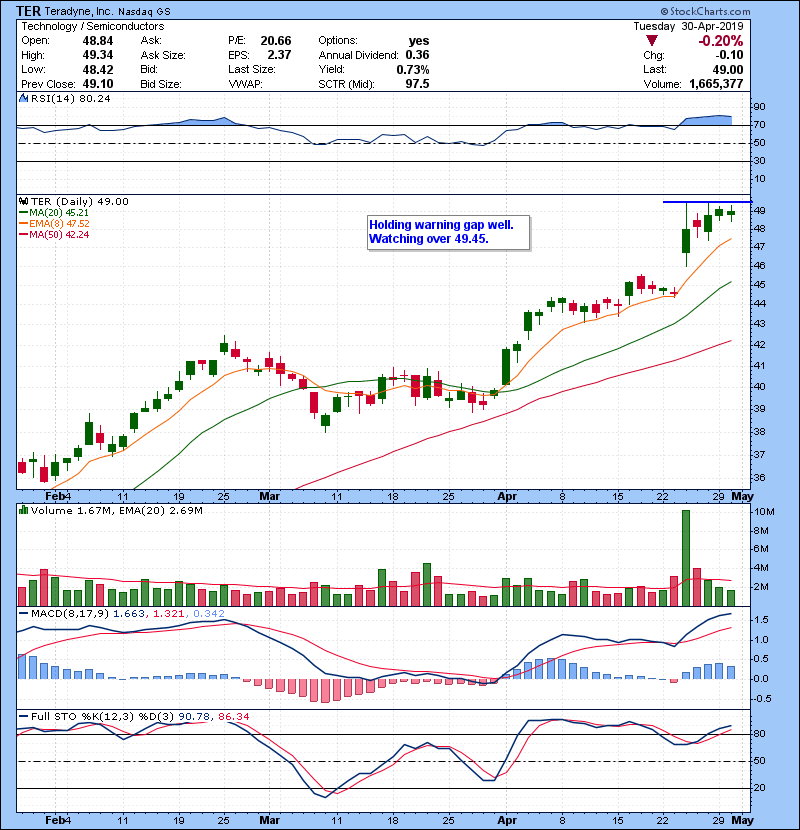The width and height of the screenshot is (800, 830).
Task: Click the Annual Dividend value 0.36
Action: pyautogui.click(x=417, y=55)
